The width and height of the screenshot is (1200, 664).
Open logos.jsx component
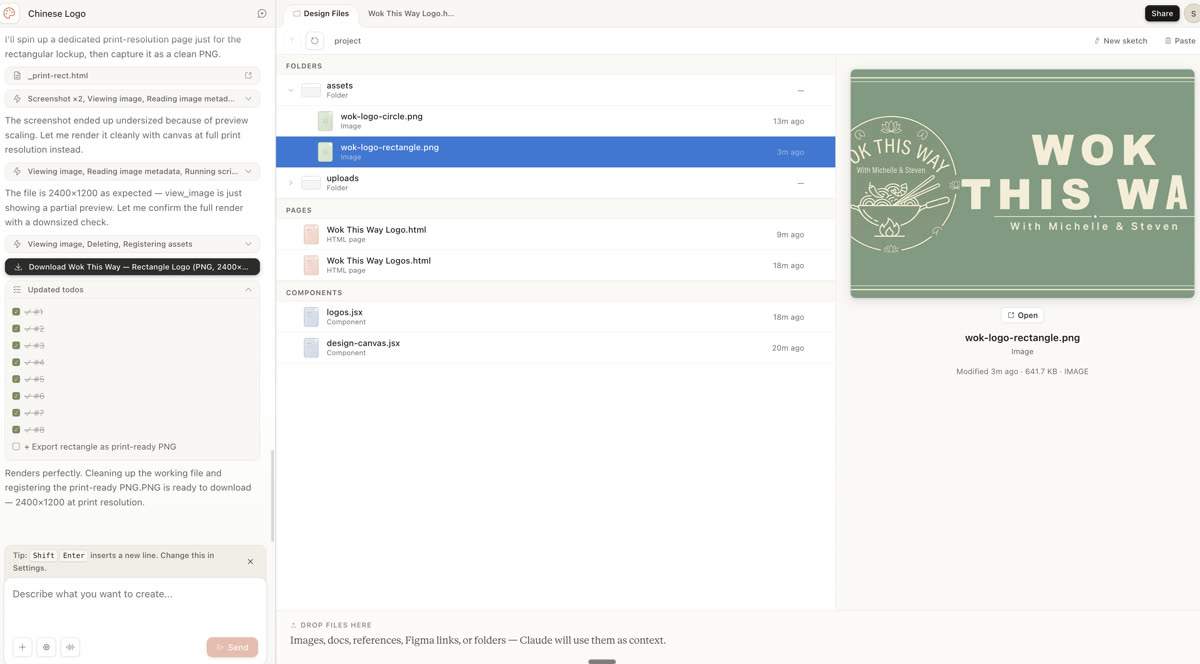click(555, 317)
